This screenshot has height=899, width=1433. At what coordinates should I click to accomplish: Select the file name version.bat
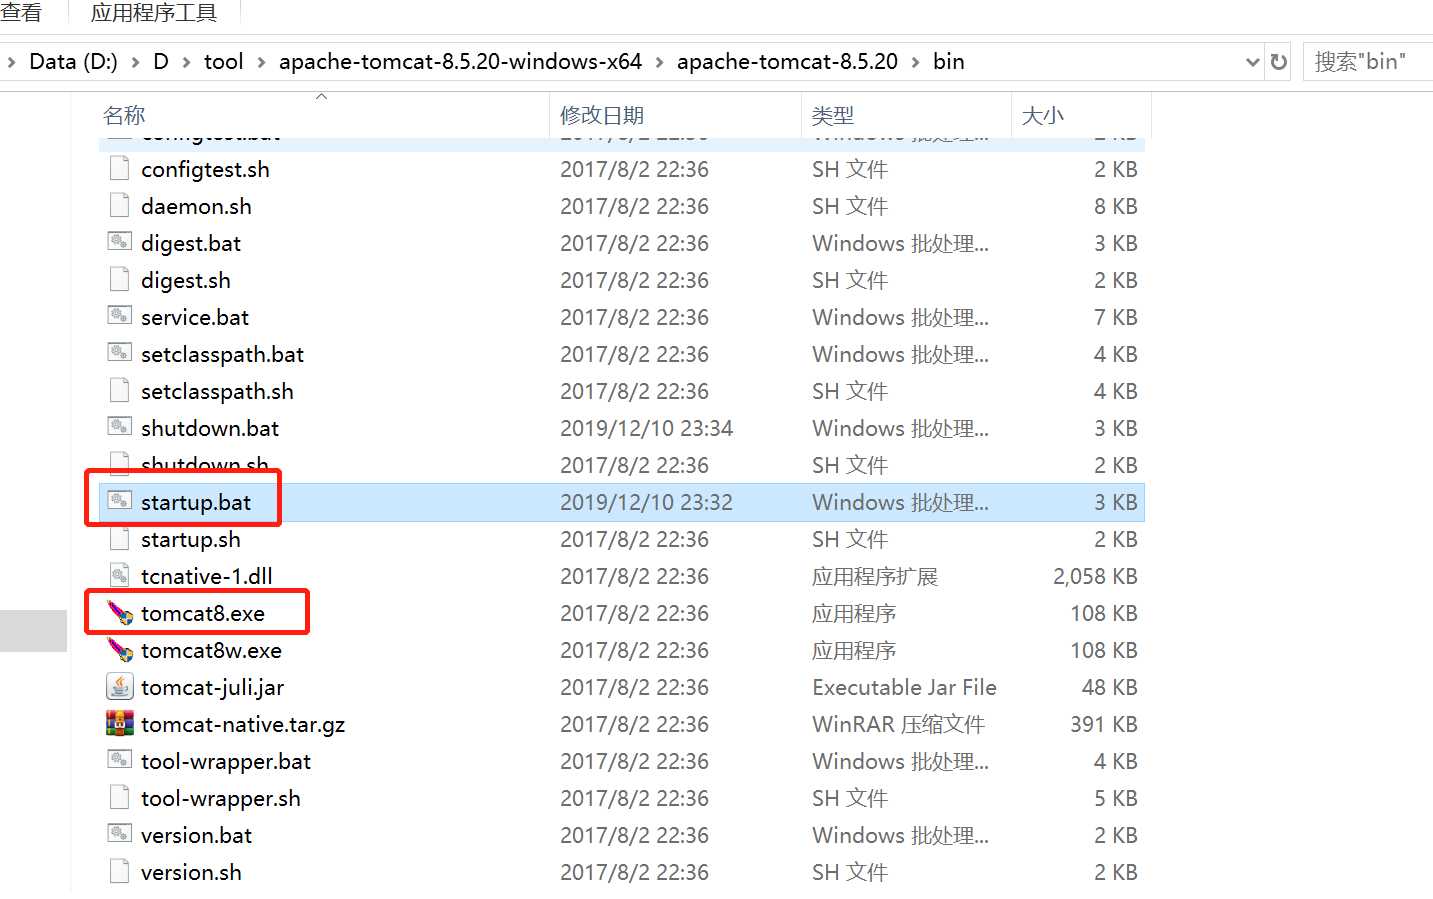click(x=196, y=835)
